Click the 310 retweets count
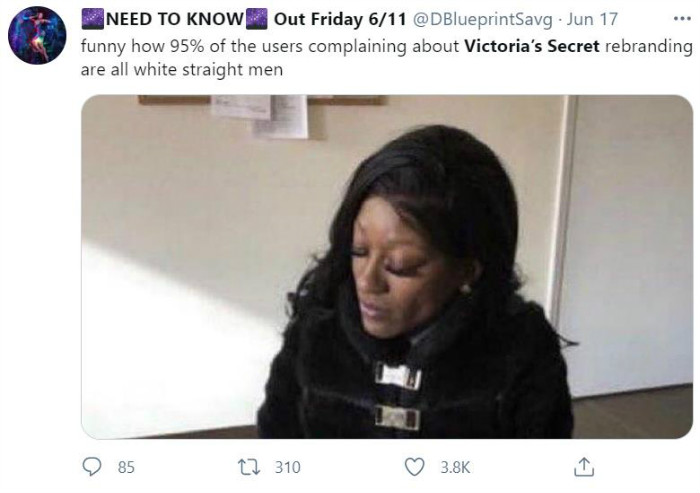 288,467
